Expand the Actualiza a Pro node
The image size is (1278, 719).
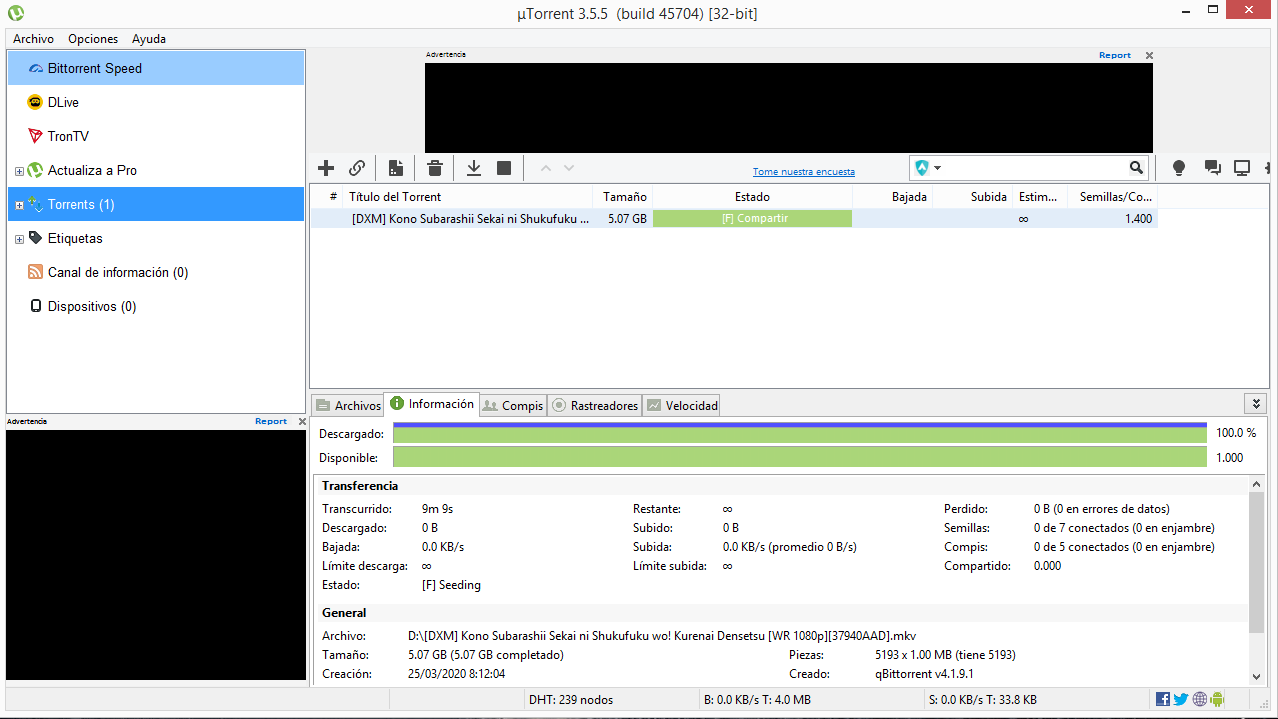19,171
